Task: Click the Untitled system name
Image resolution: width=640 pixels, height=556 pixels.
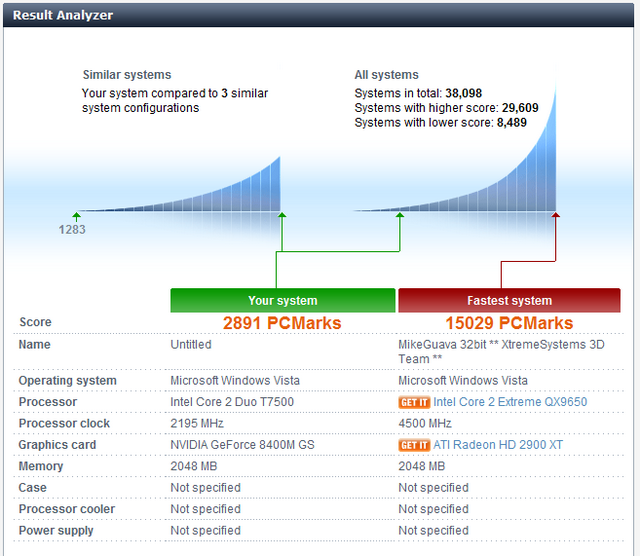Action: tap(191, 345)
